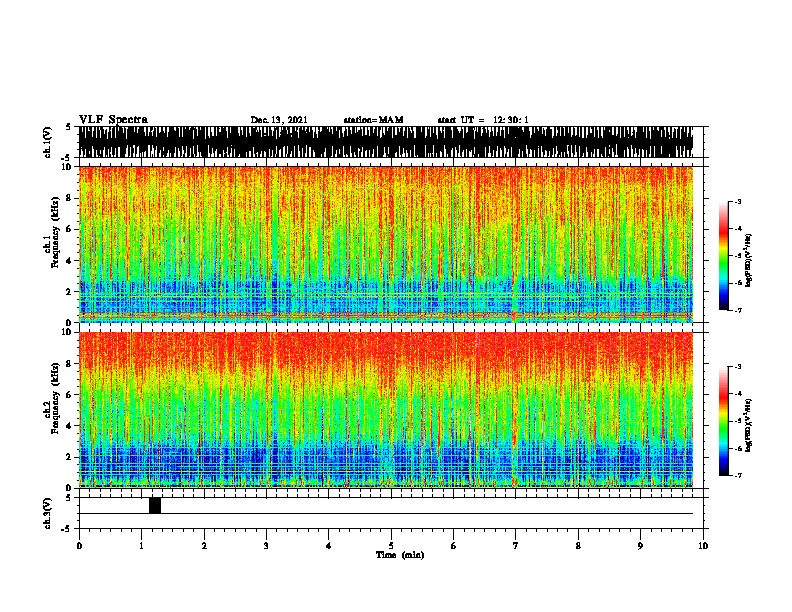Select the date "Dec. 13, 2021"
792x612 pixels.
(x=279, y=120)
